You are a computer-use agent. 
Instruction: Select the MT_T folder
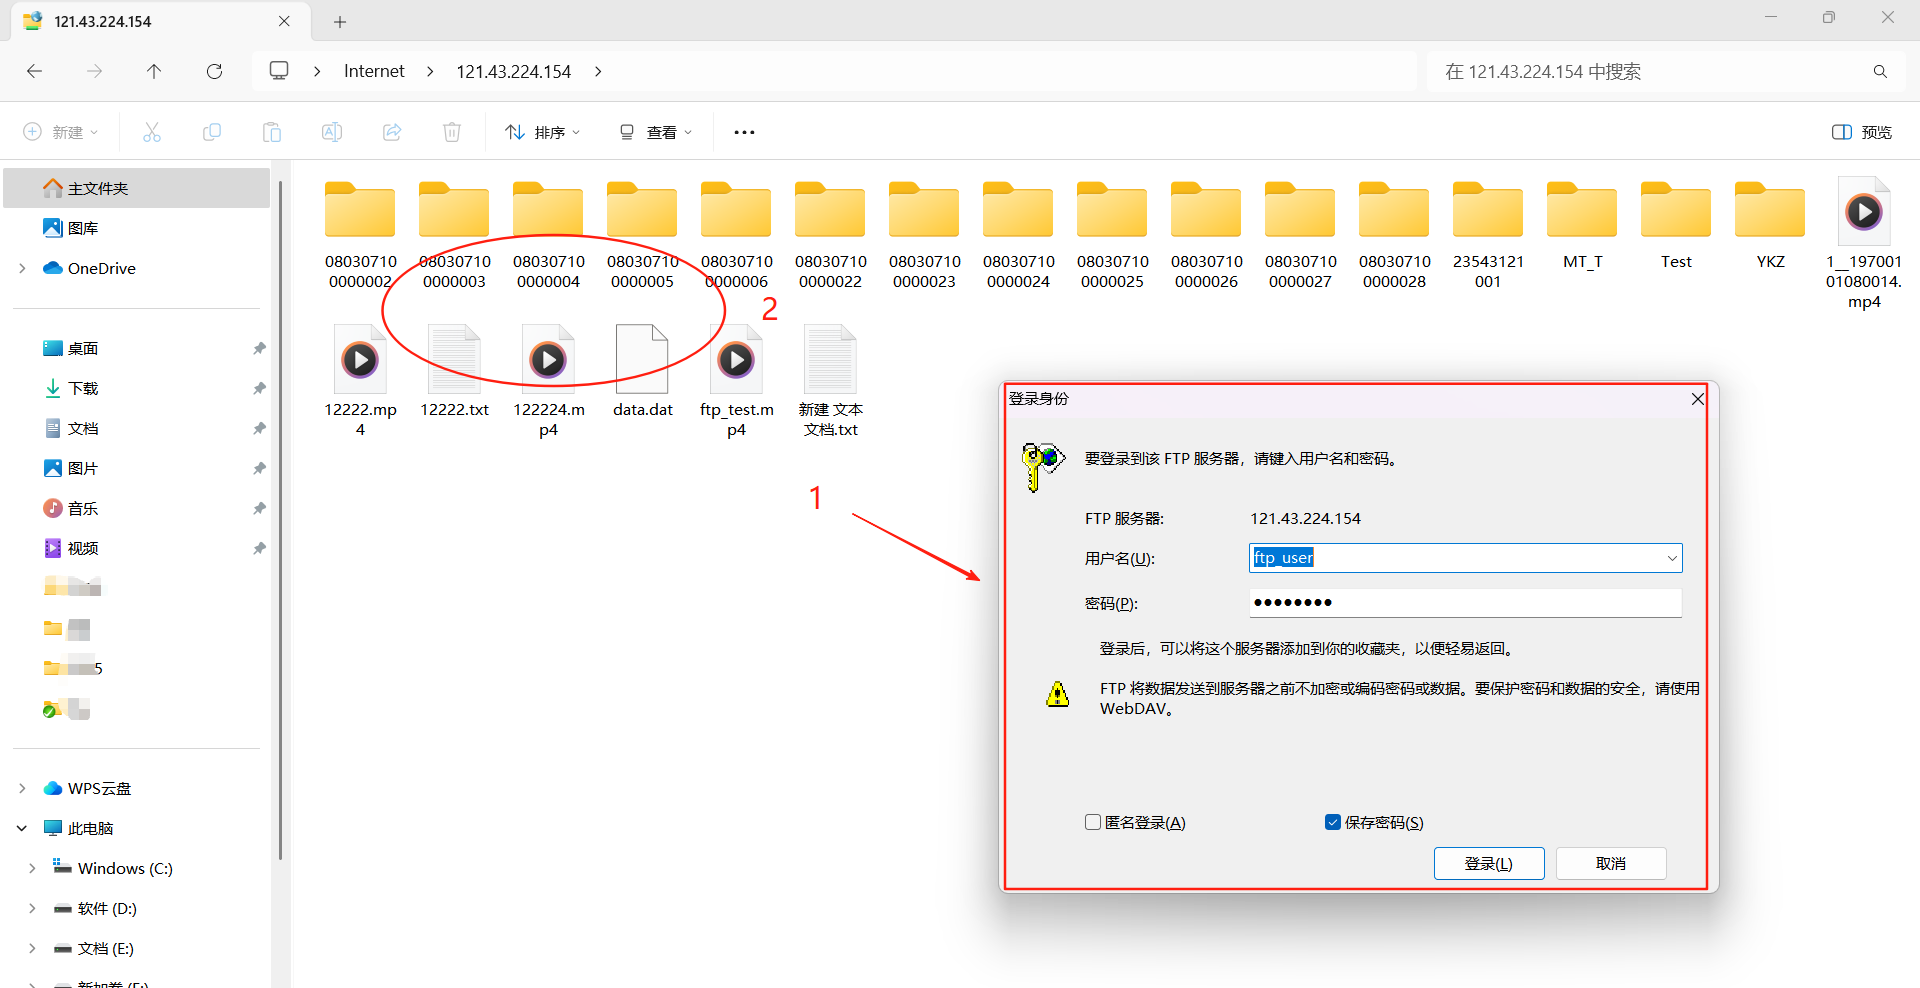click(x=1582, y=226)
